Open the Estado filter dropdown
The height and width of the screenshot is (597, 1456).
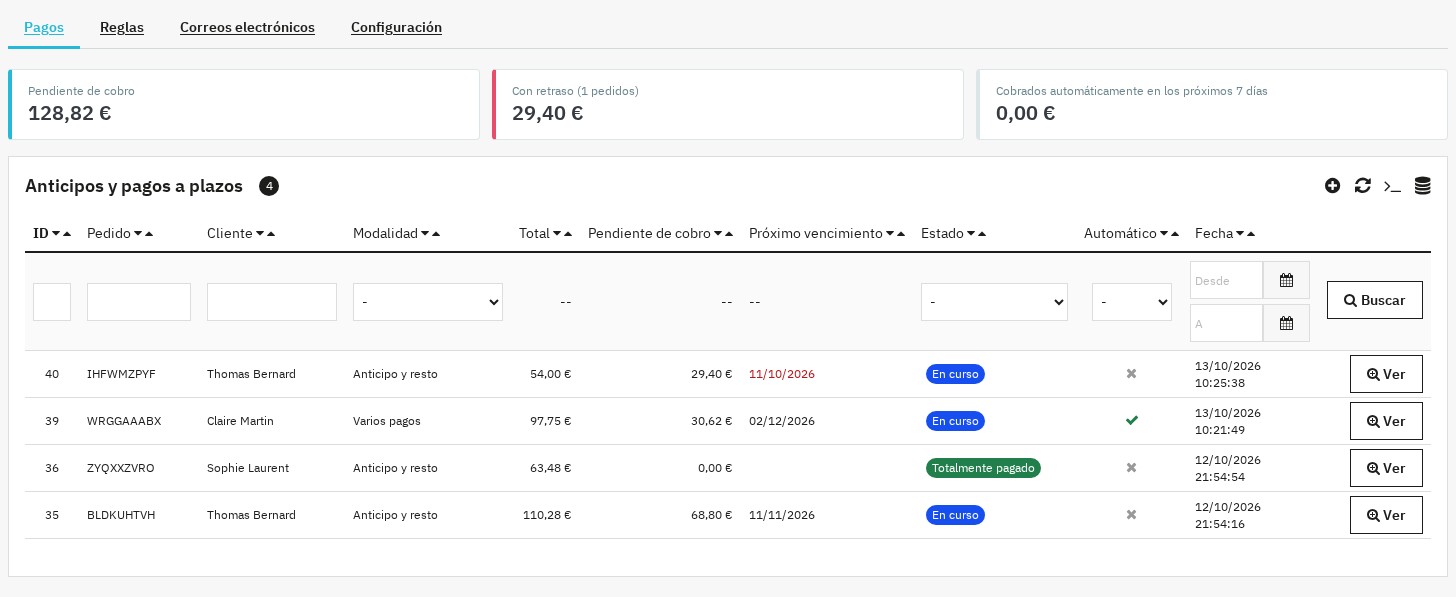pyautogui.click(x=994, y=302)
